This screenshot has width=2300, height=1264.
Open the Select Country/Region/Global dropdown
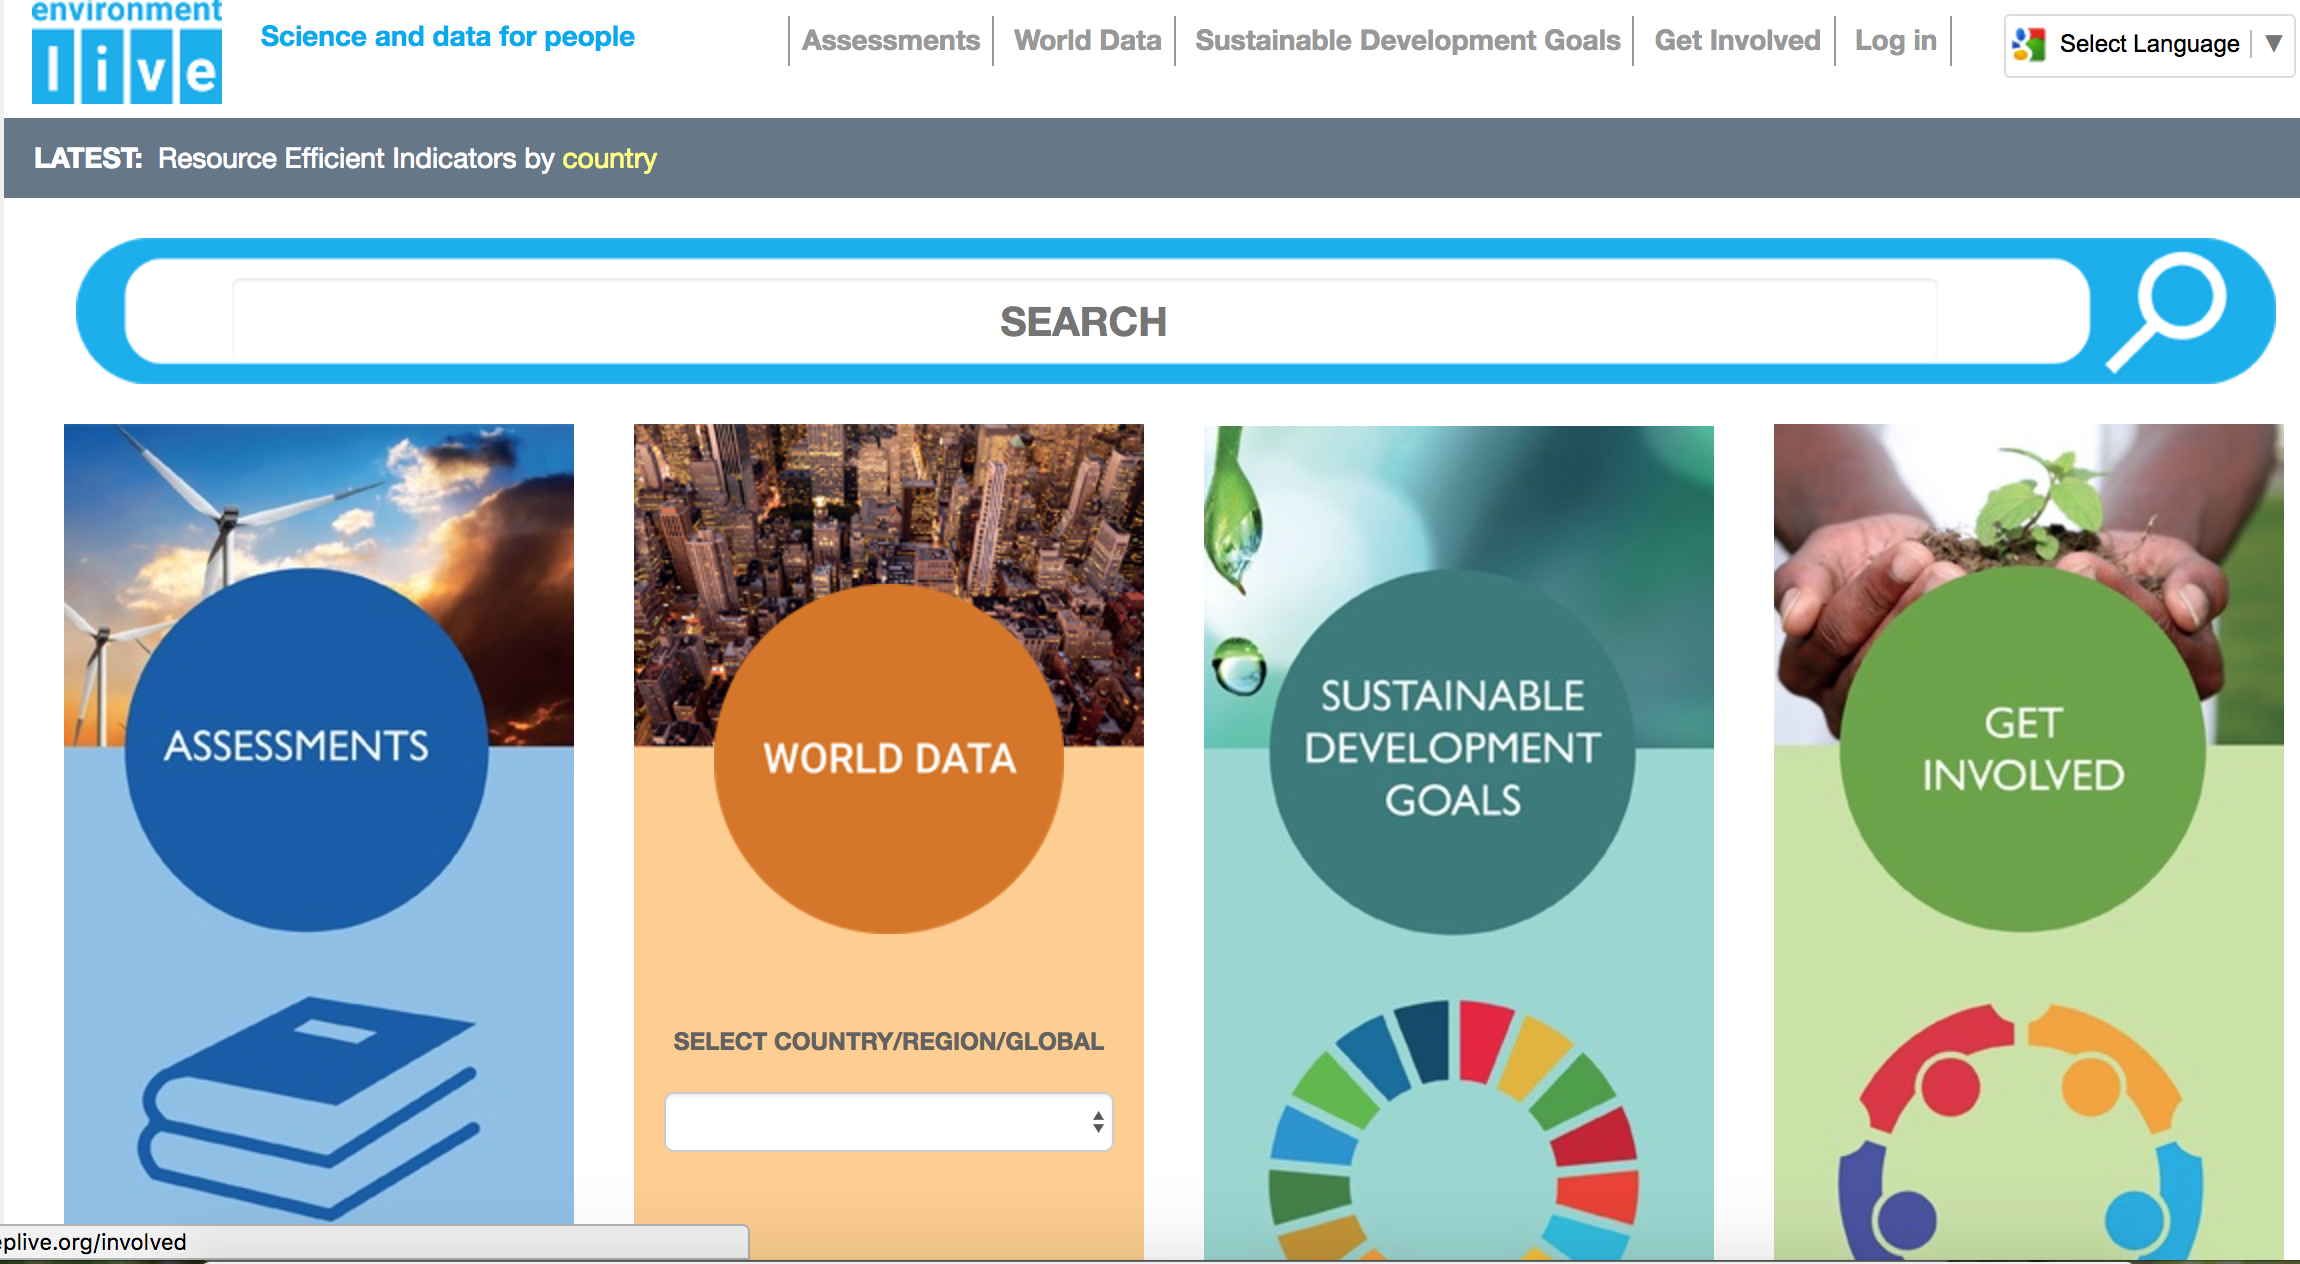point(889,1122)
